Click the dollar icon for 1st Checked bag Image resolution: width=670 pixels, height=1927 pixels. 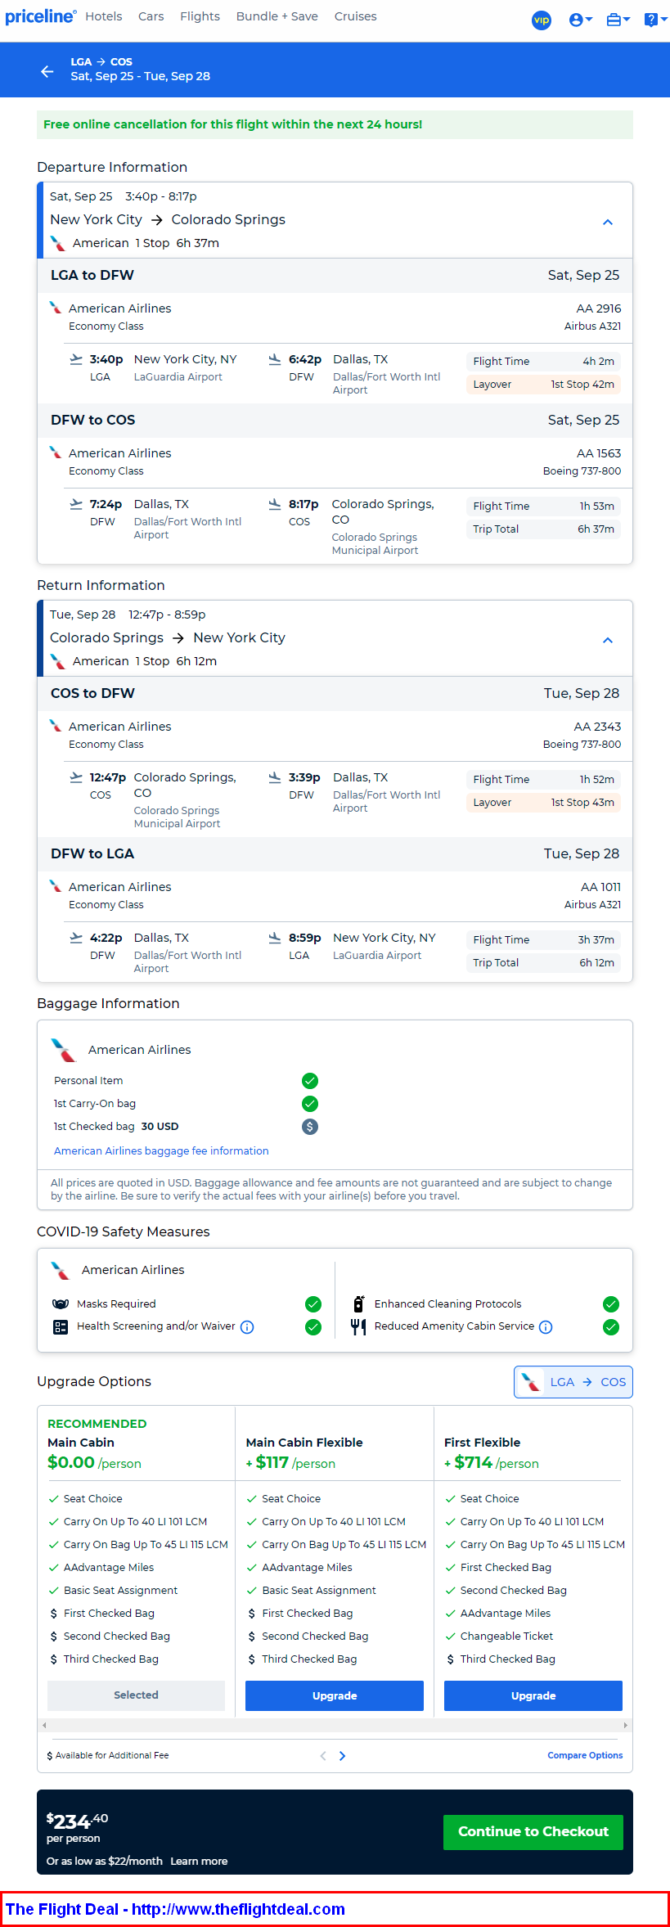(310, 1127)
